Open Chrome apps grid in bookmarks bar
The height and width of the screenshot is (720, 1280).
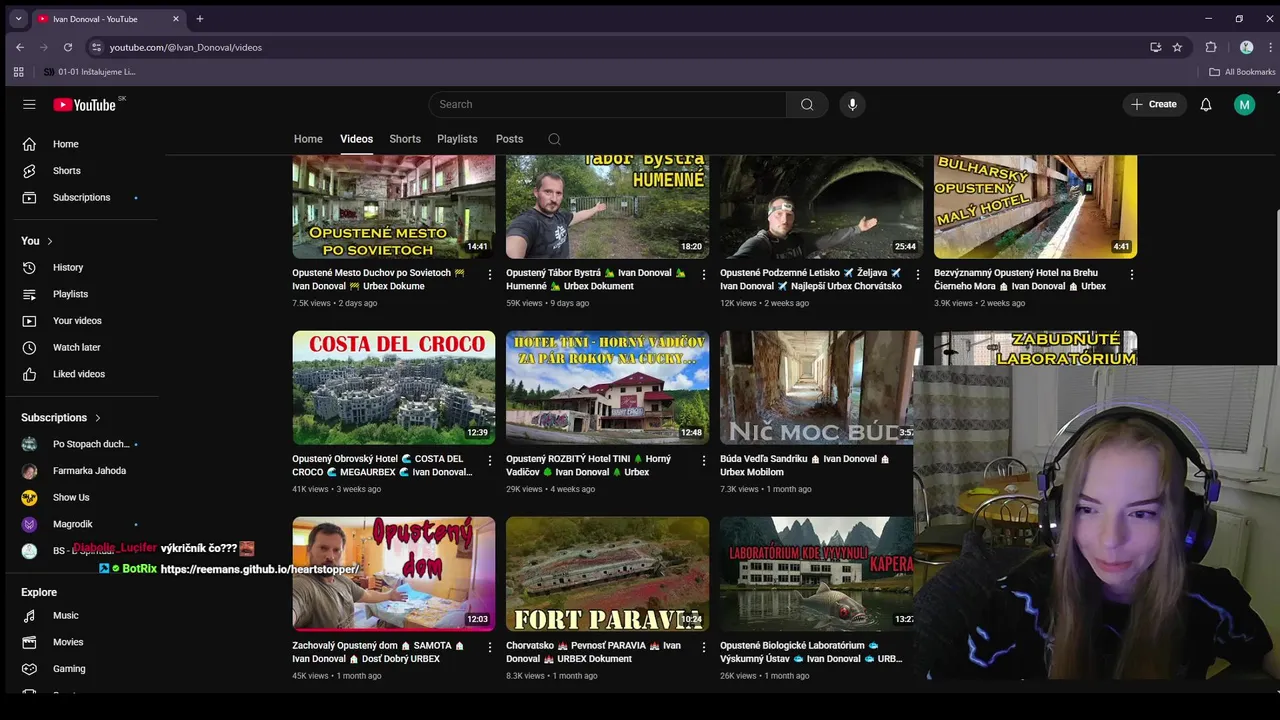tap(18, 72)
